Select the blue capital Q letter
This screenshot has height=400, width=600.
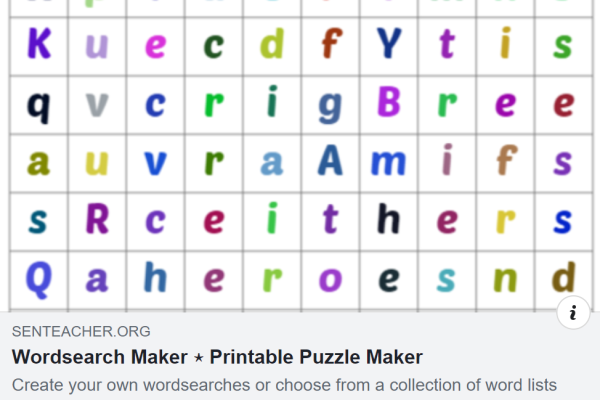(39, 279)
